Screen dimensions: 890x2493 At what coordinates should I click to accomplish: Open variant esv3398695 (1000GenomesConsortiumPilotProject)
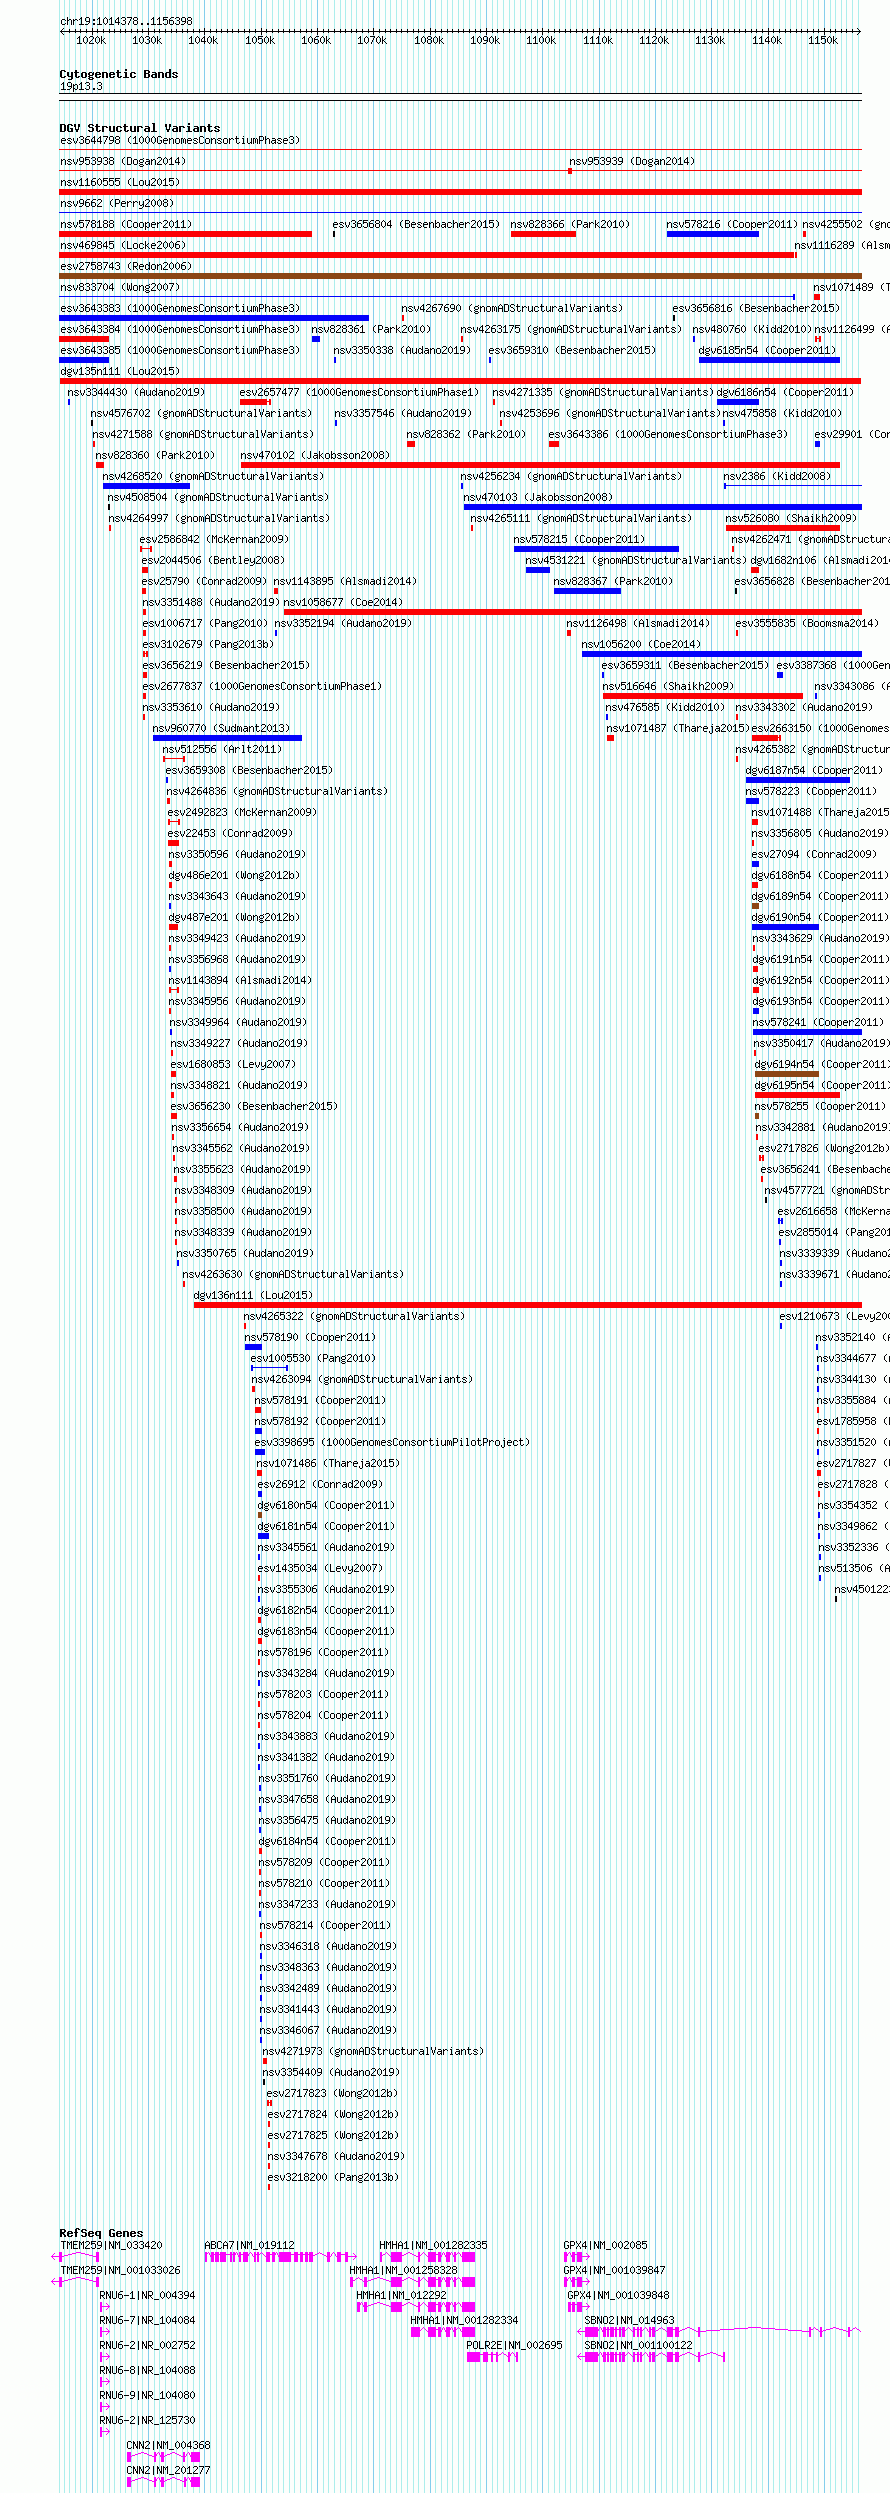pos(392,1442)
